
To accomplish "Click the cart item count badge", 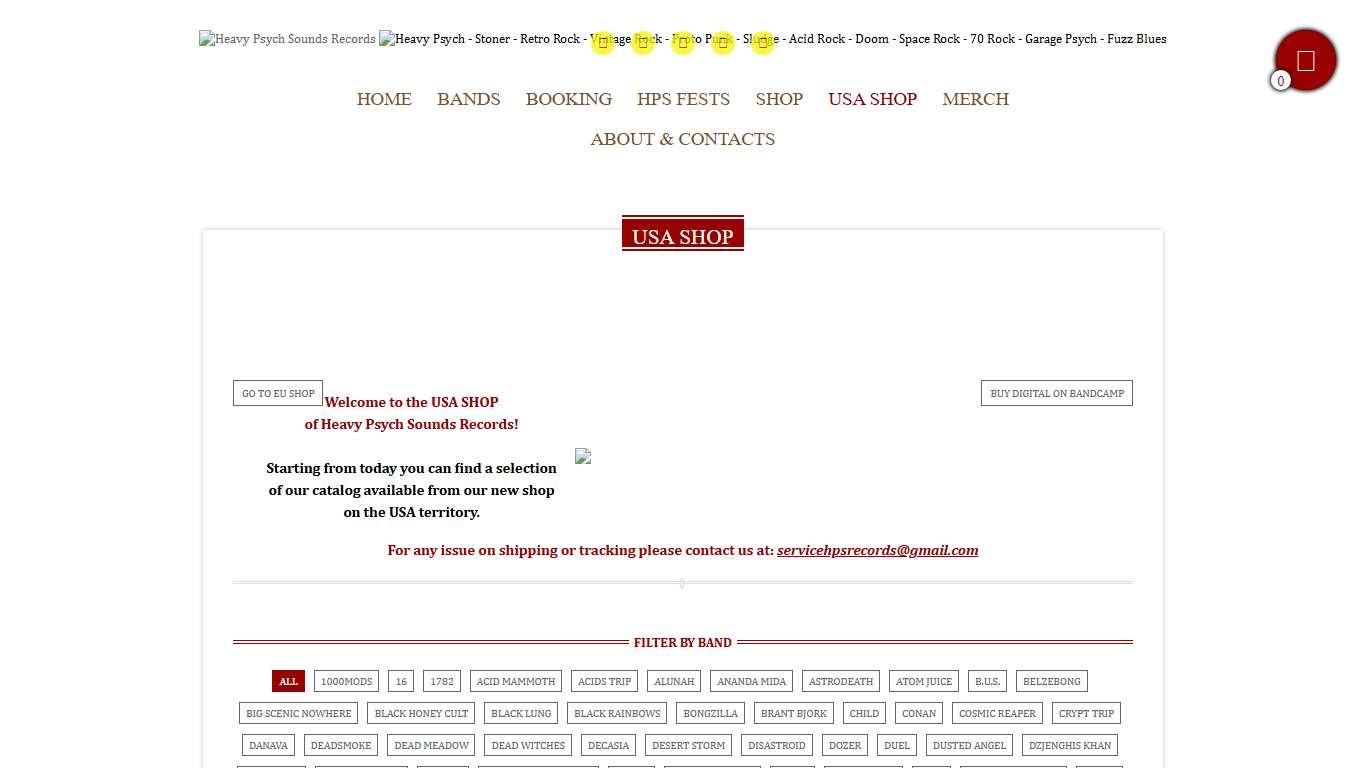I will pyautogui.click(x=1281, y=81).
